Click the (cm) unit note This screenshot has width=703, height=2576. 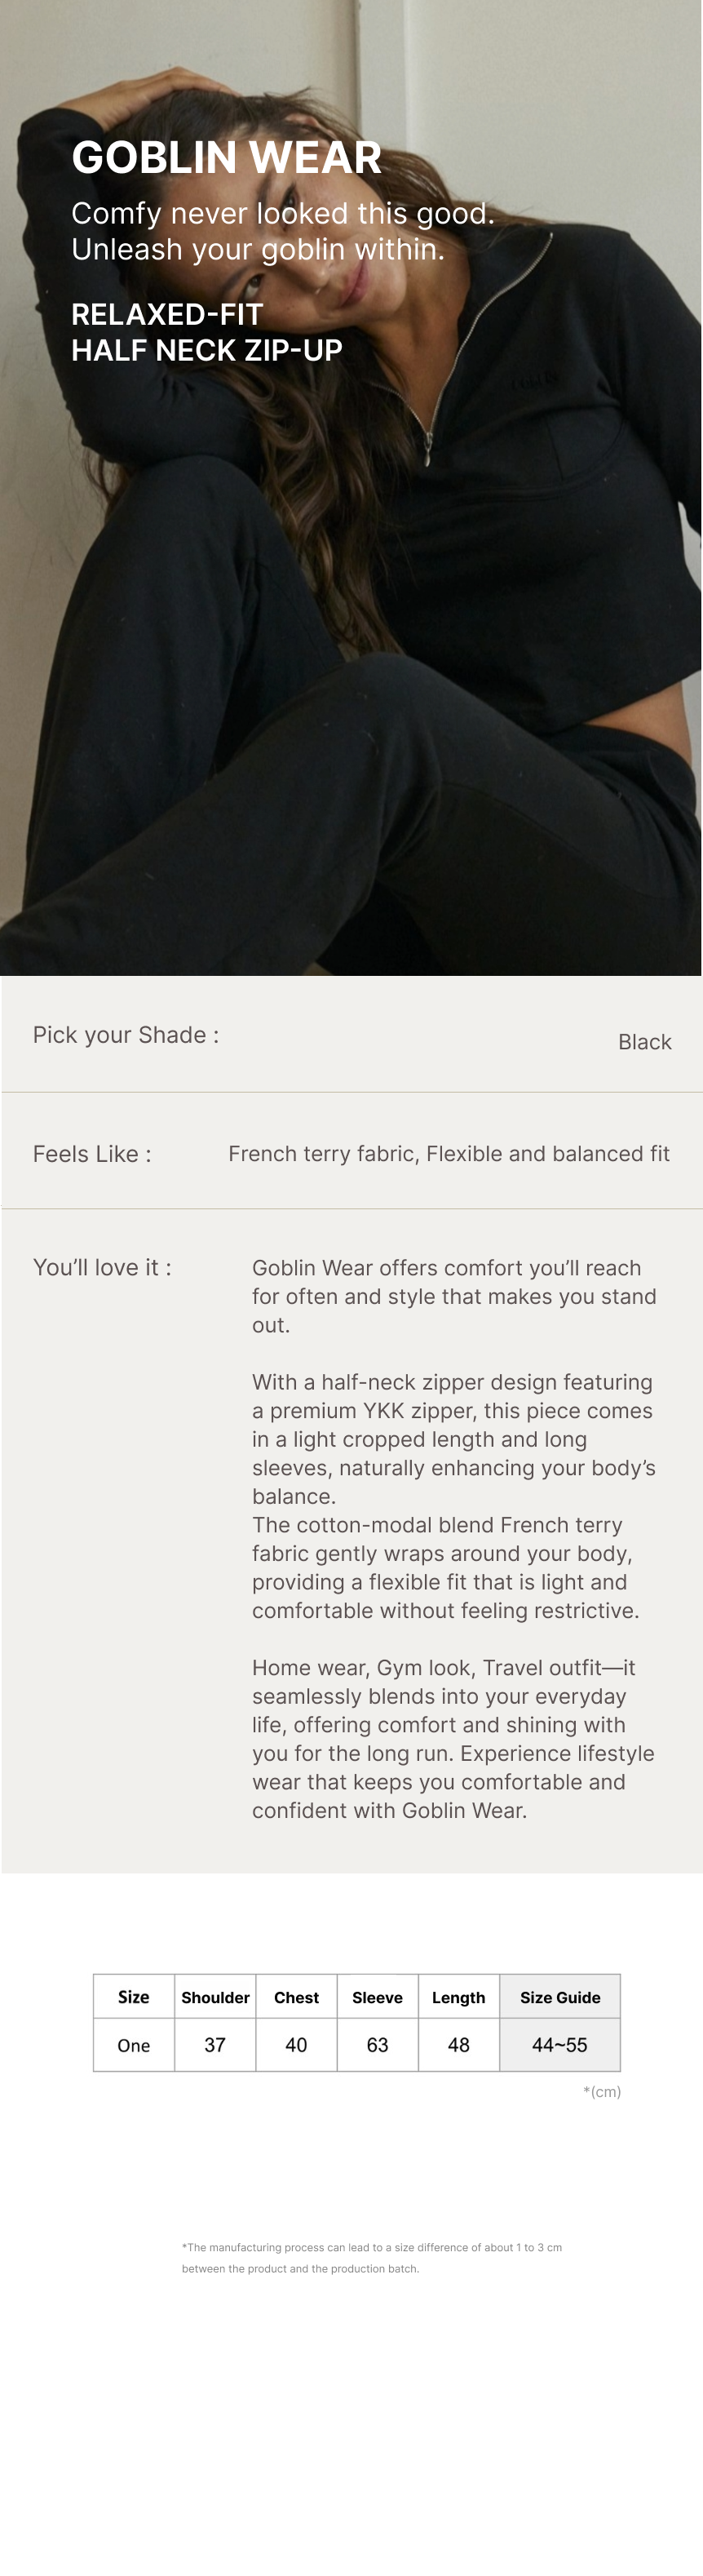pyautogui.click(x=602, y=2092)
